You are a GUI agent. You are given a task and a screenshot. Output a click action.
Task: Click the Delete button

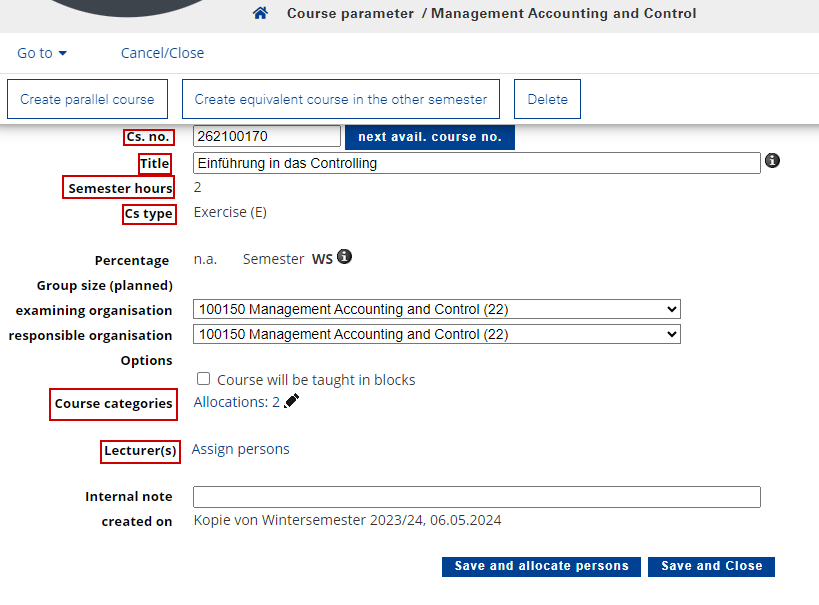547,99
